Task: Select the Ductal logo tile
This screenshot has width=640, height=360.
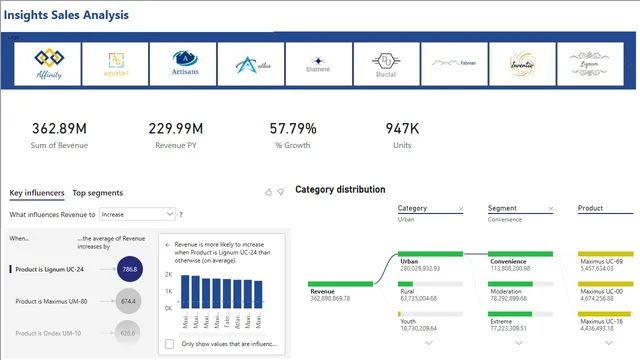Action: click(387, 64)
